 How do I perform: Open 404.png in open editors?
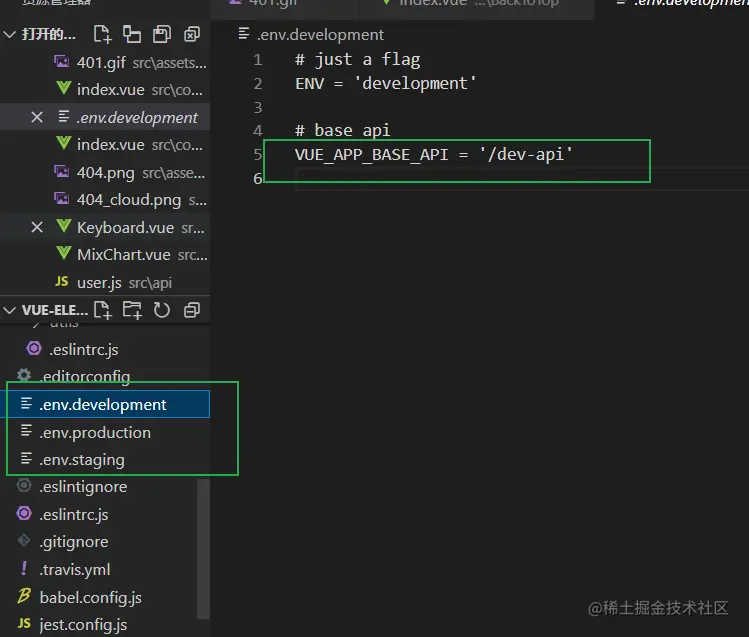click(105, 172)
